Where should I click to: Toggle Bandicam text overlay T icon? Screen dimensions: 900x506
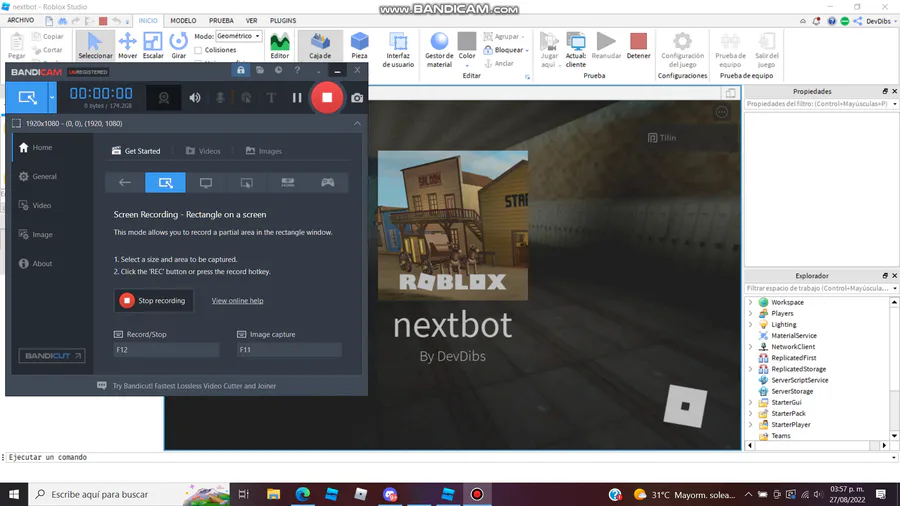click(271, 98)
